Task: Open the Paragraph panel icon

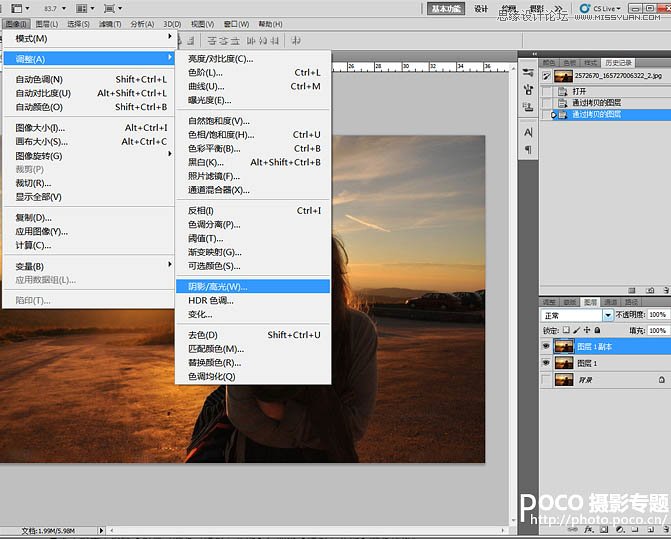Action: click(528, 151)
